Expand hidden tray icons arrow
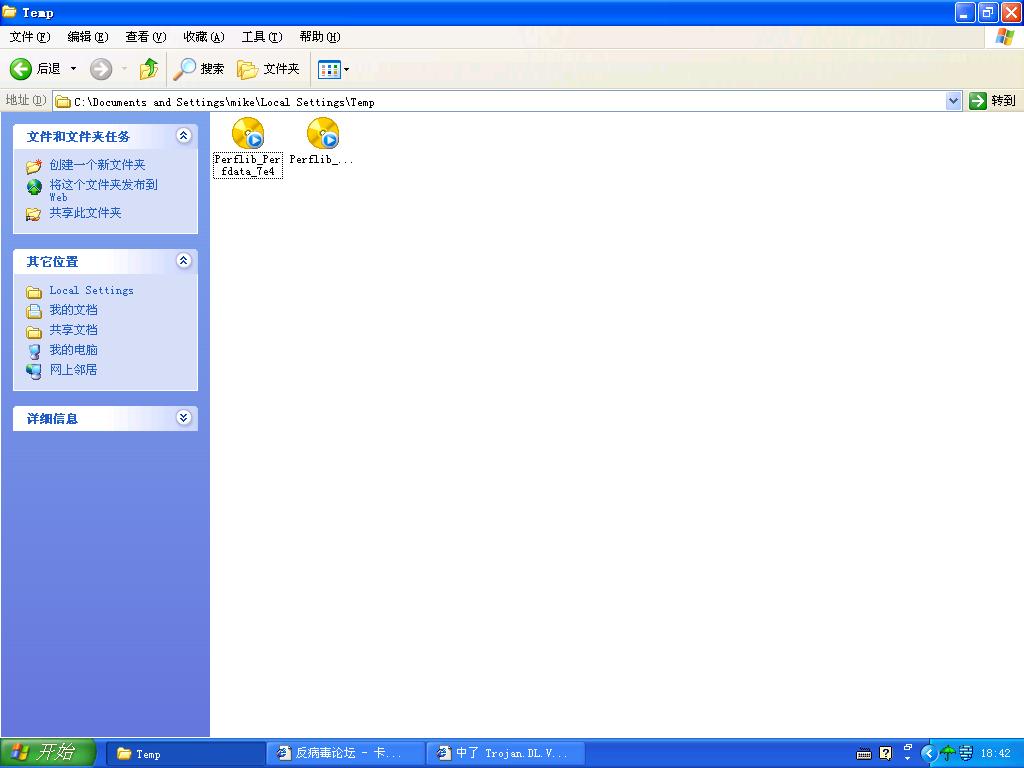This screenshot has width=1024, height=768. [928, 754]
